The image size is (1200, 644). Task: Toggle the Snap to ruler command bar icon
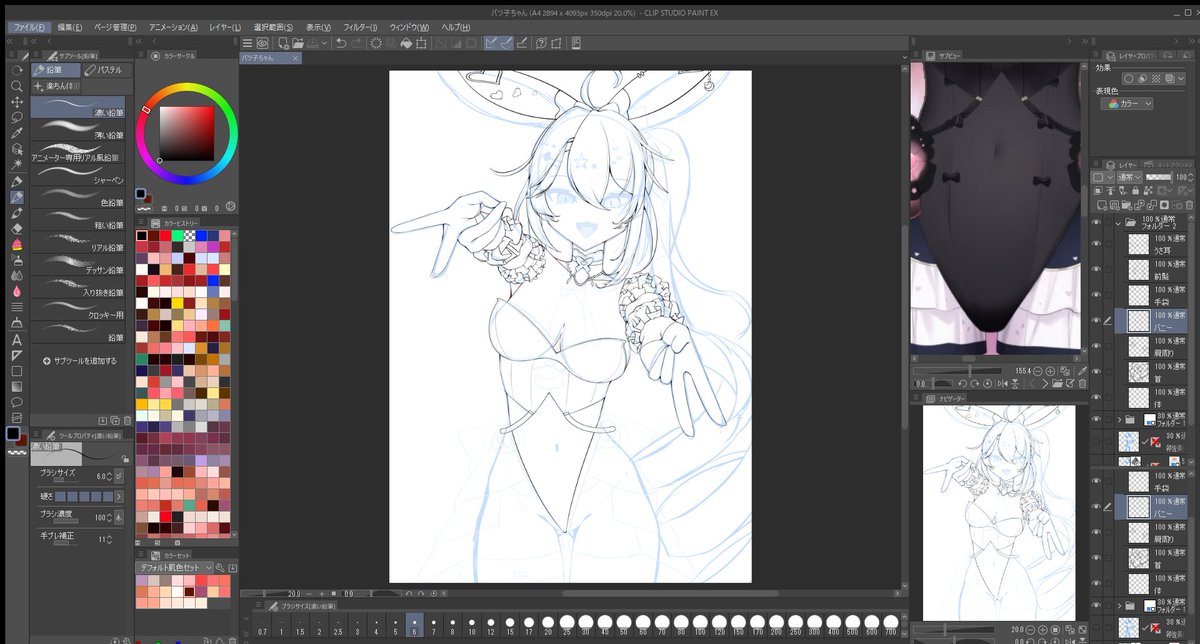click(x=491, y=44)
